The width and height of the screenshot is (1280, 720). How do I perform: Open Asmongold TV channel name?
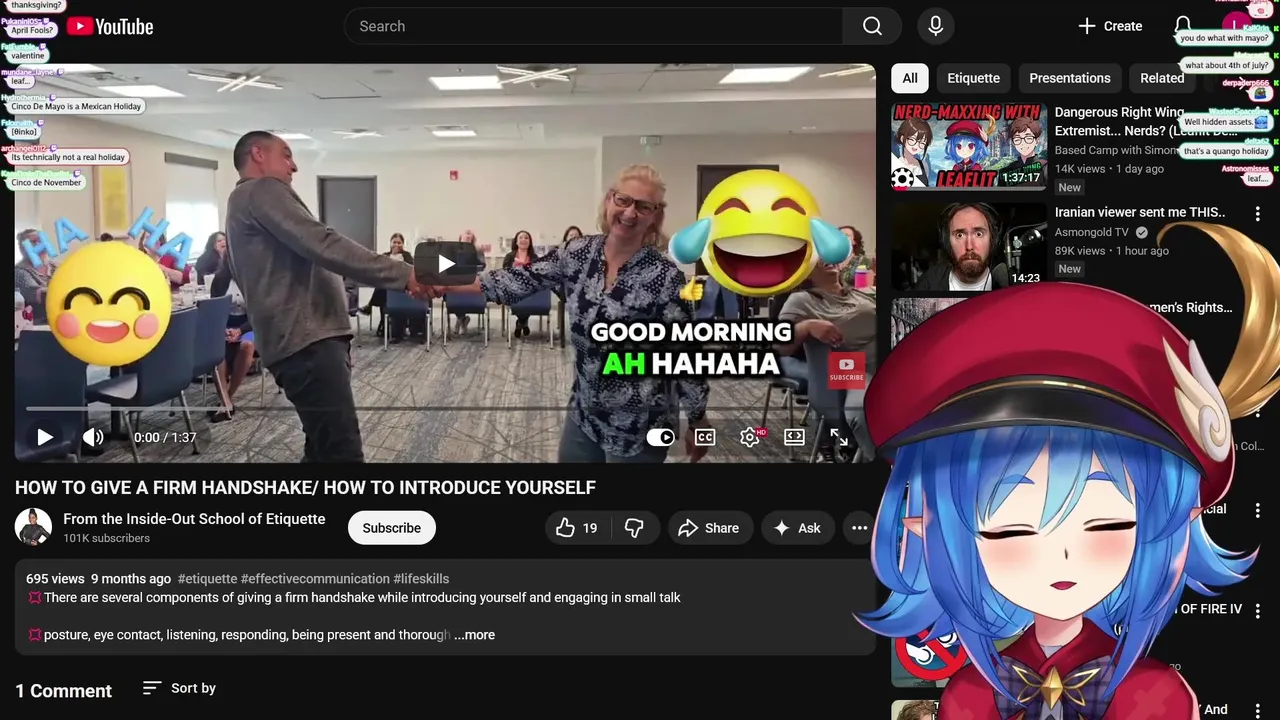click(x=1091, y=232)
